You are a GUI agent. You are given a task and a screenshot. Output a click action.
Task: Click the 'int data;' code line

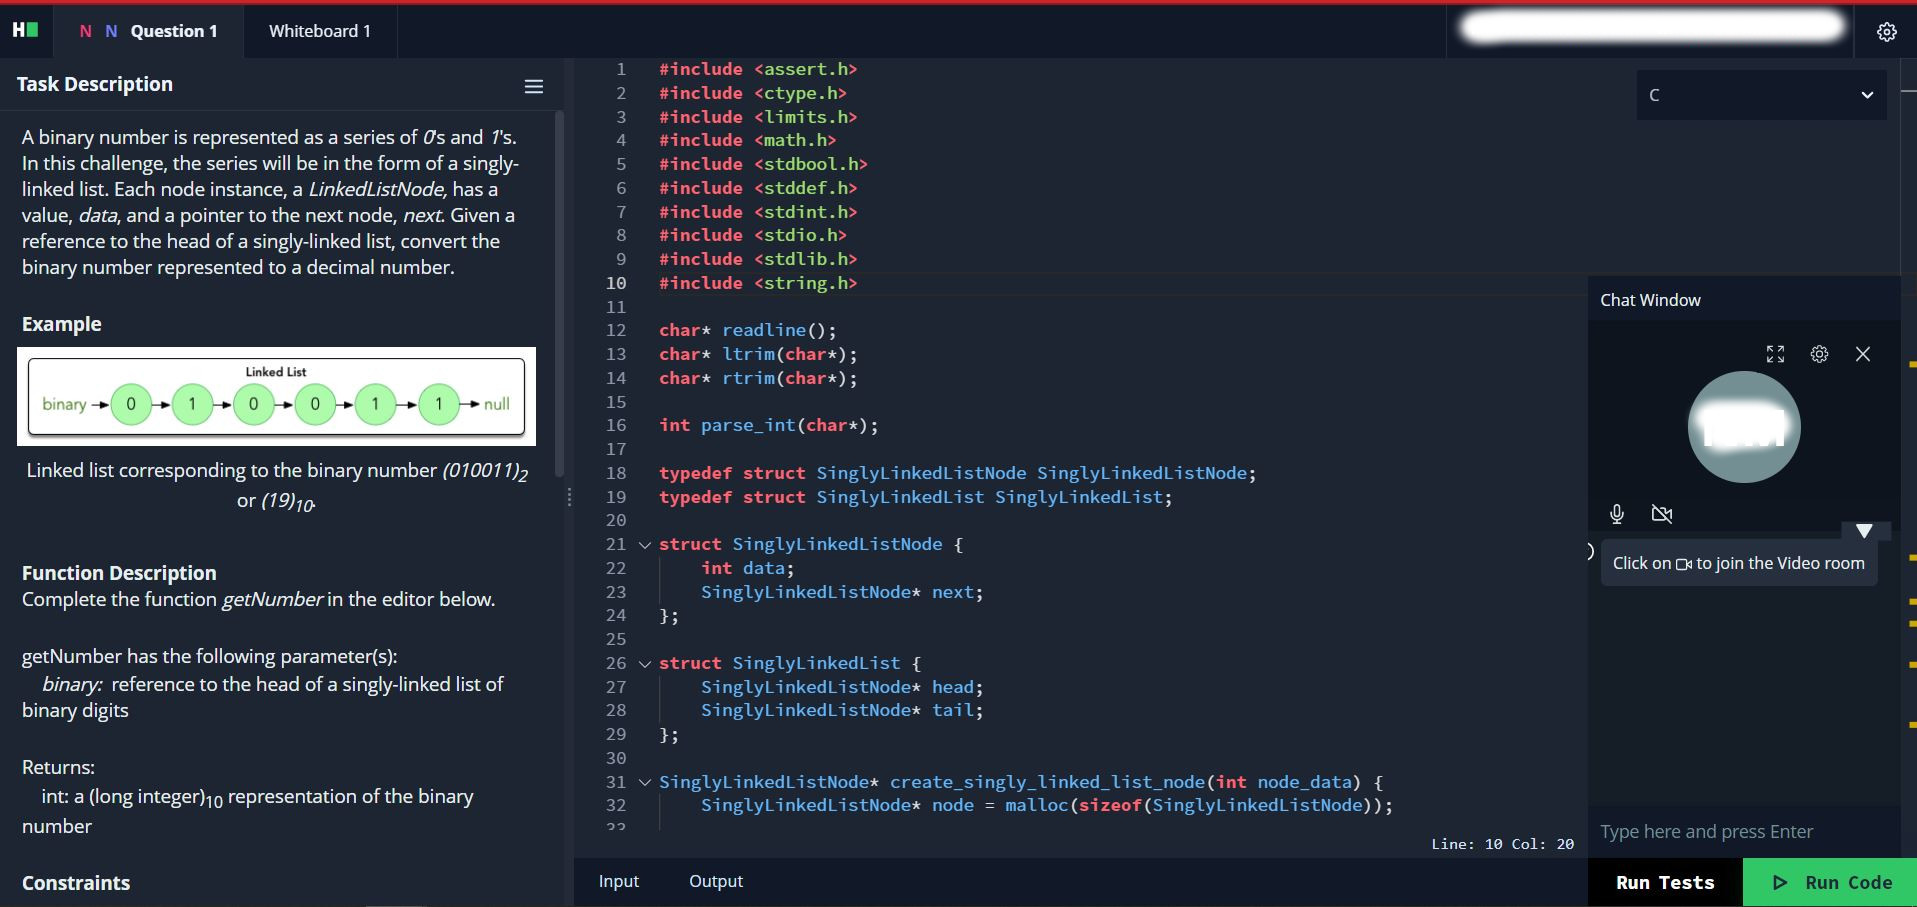747,568
